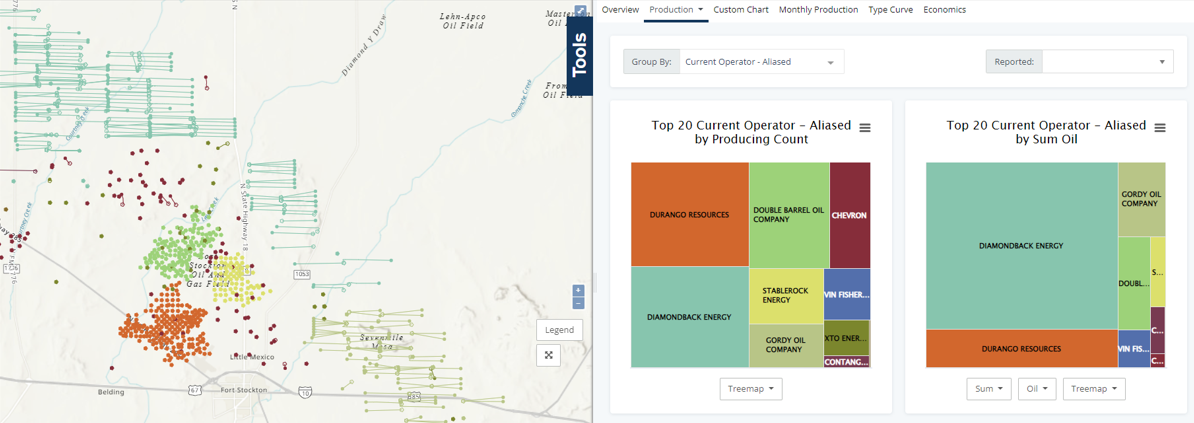Switch to the Custom Chart tab
1194x423 pixels.
click(741, 10)
